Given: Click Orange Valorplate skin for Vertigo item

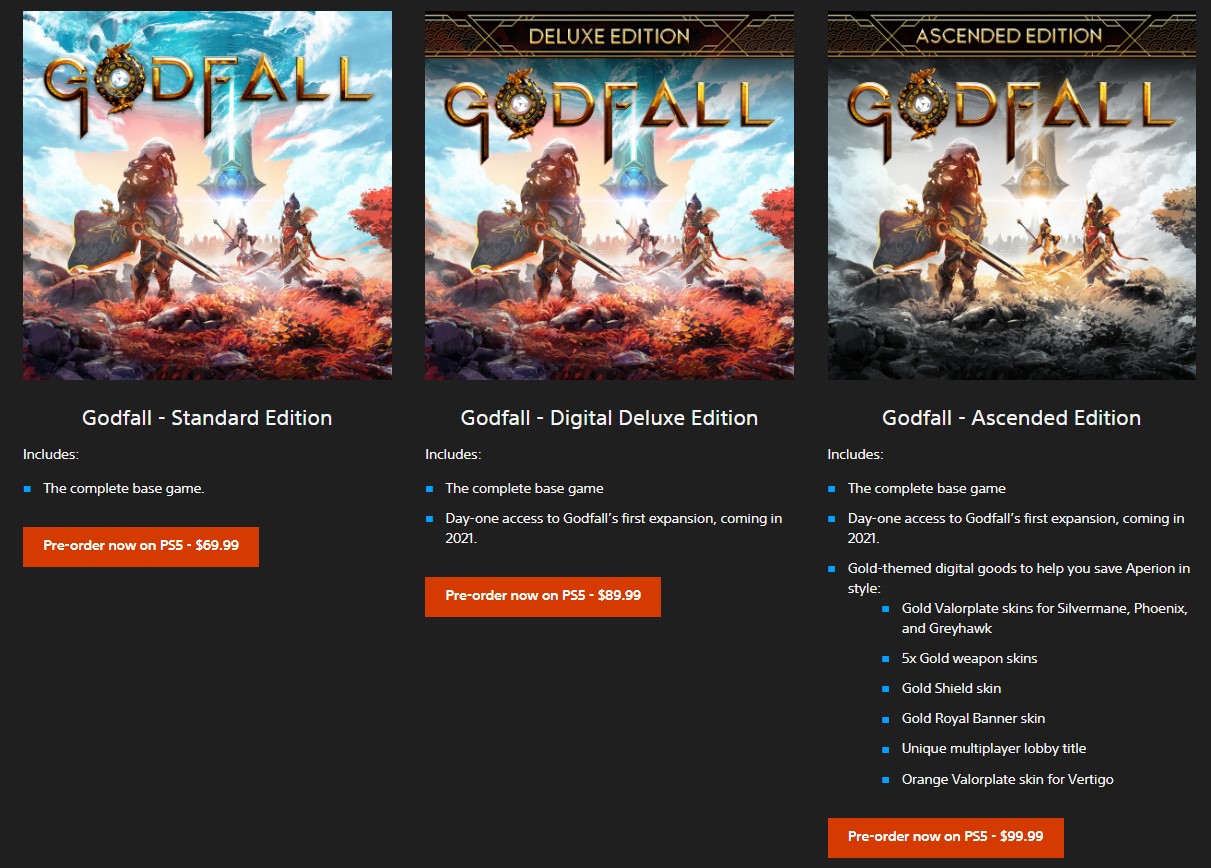Looking at the screenshot, I should [1007, 779].
